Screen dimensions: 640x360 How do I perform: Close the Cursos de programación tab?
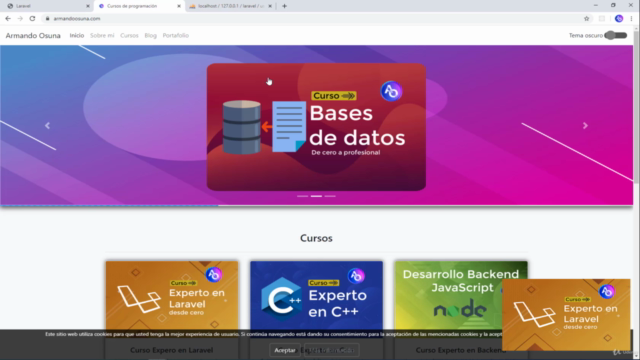pos(179,6)
